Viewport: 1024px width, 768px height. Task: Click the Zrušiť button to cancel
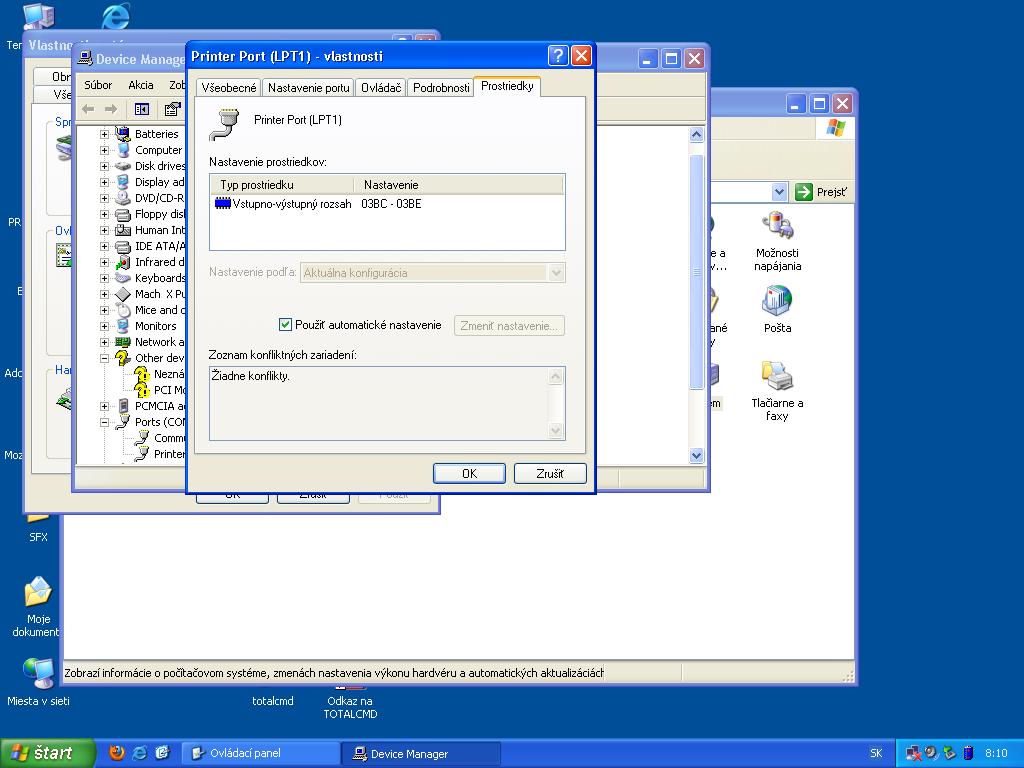click(x=550, y=473)
